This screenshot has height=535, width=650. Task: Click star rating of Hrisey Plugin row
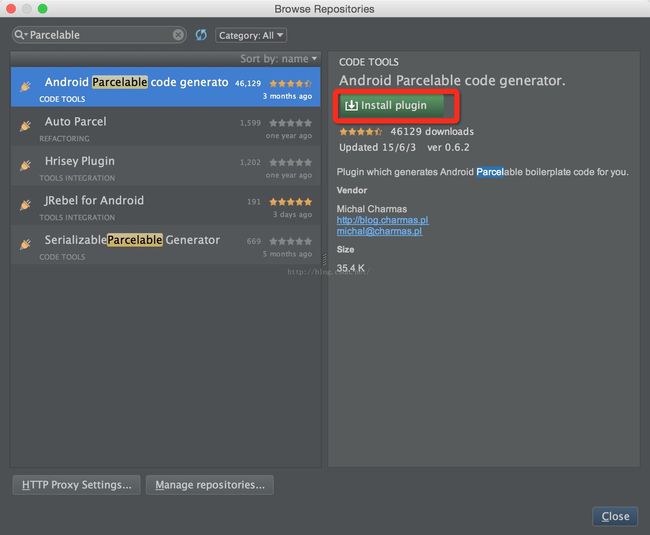(291, 162)
